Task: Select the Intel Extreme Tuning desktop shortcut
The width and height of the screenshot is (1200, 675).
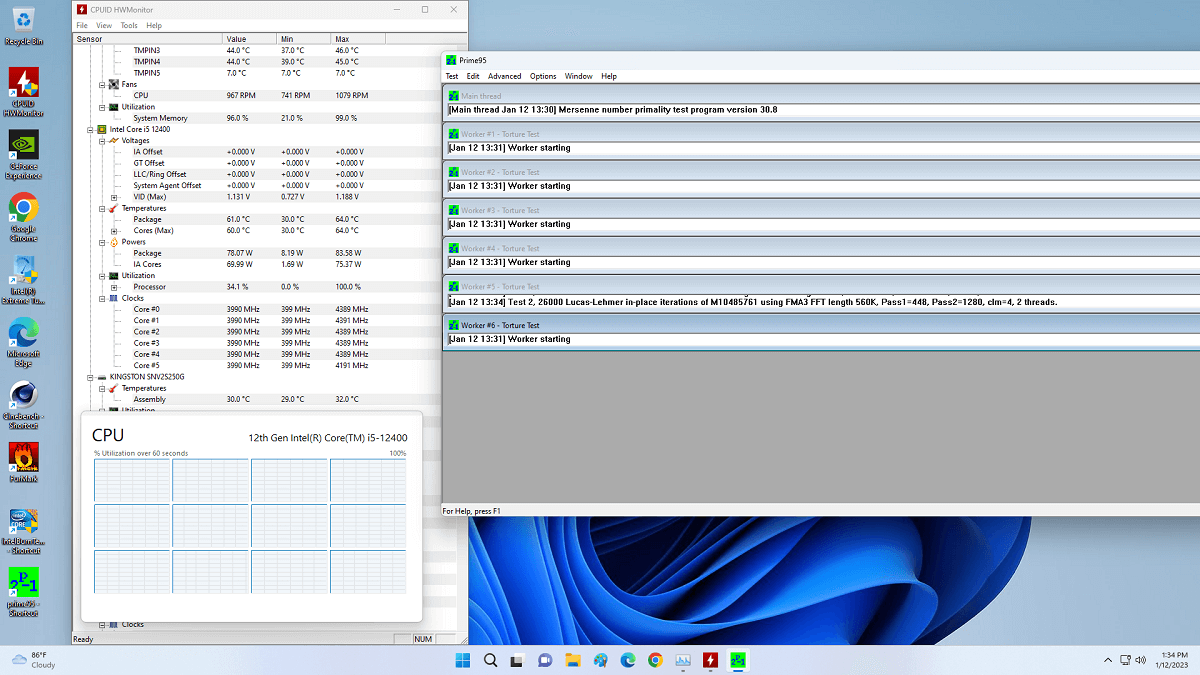Action: pyautogui.click(x=24, y=280)
